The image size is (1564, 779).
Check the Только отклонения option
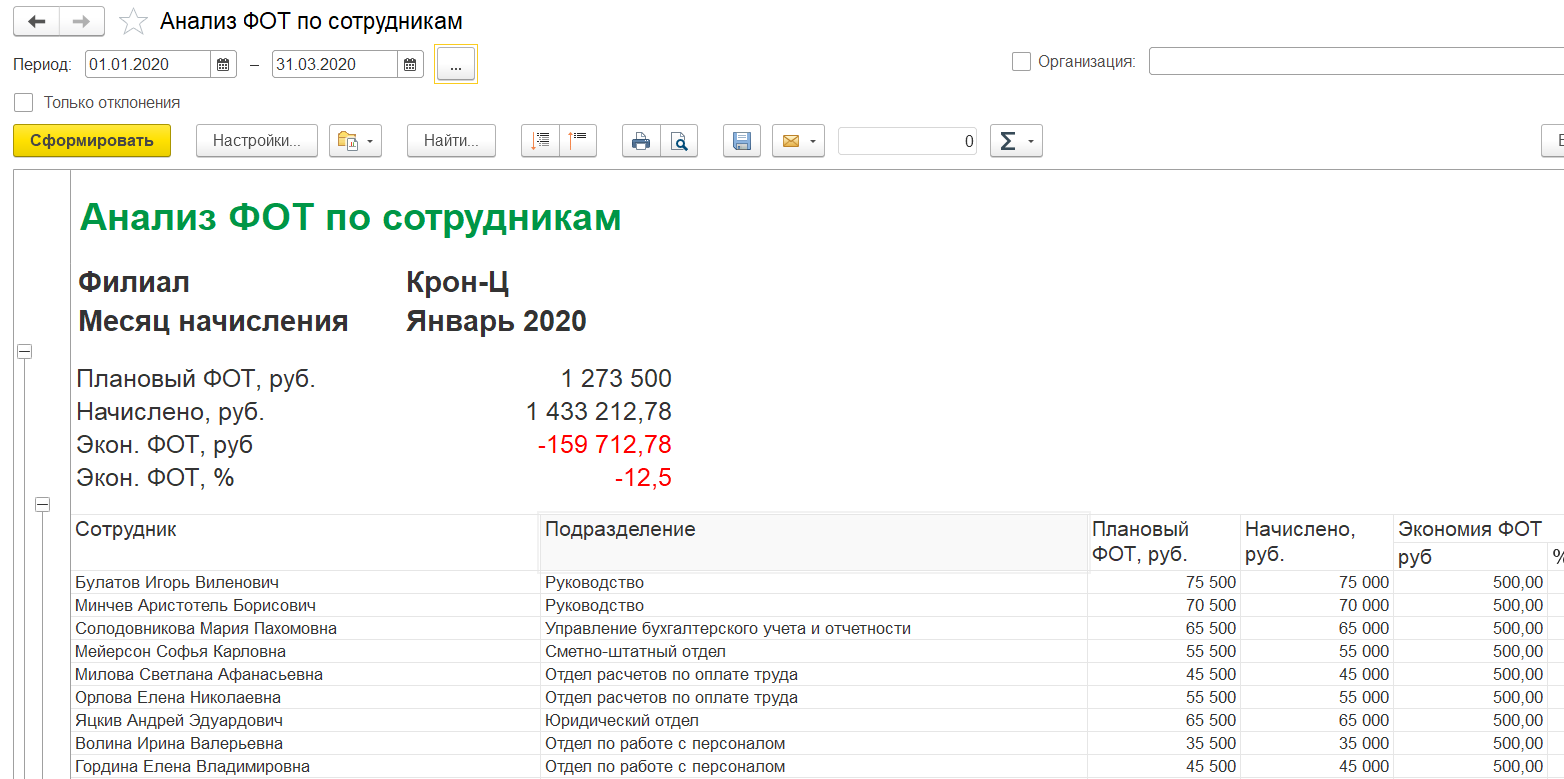[x=24, y=102]
